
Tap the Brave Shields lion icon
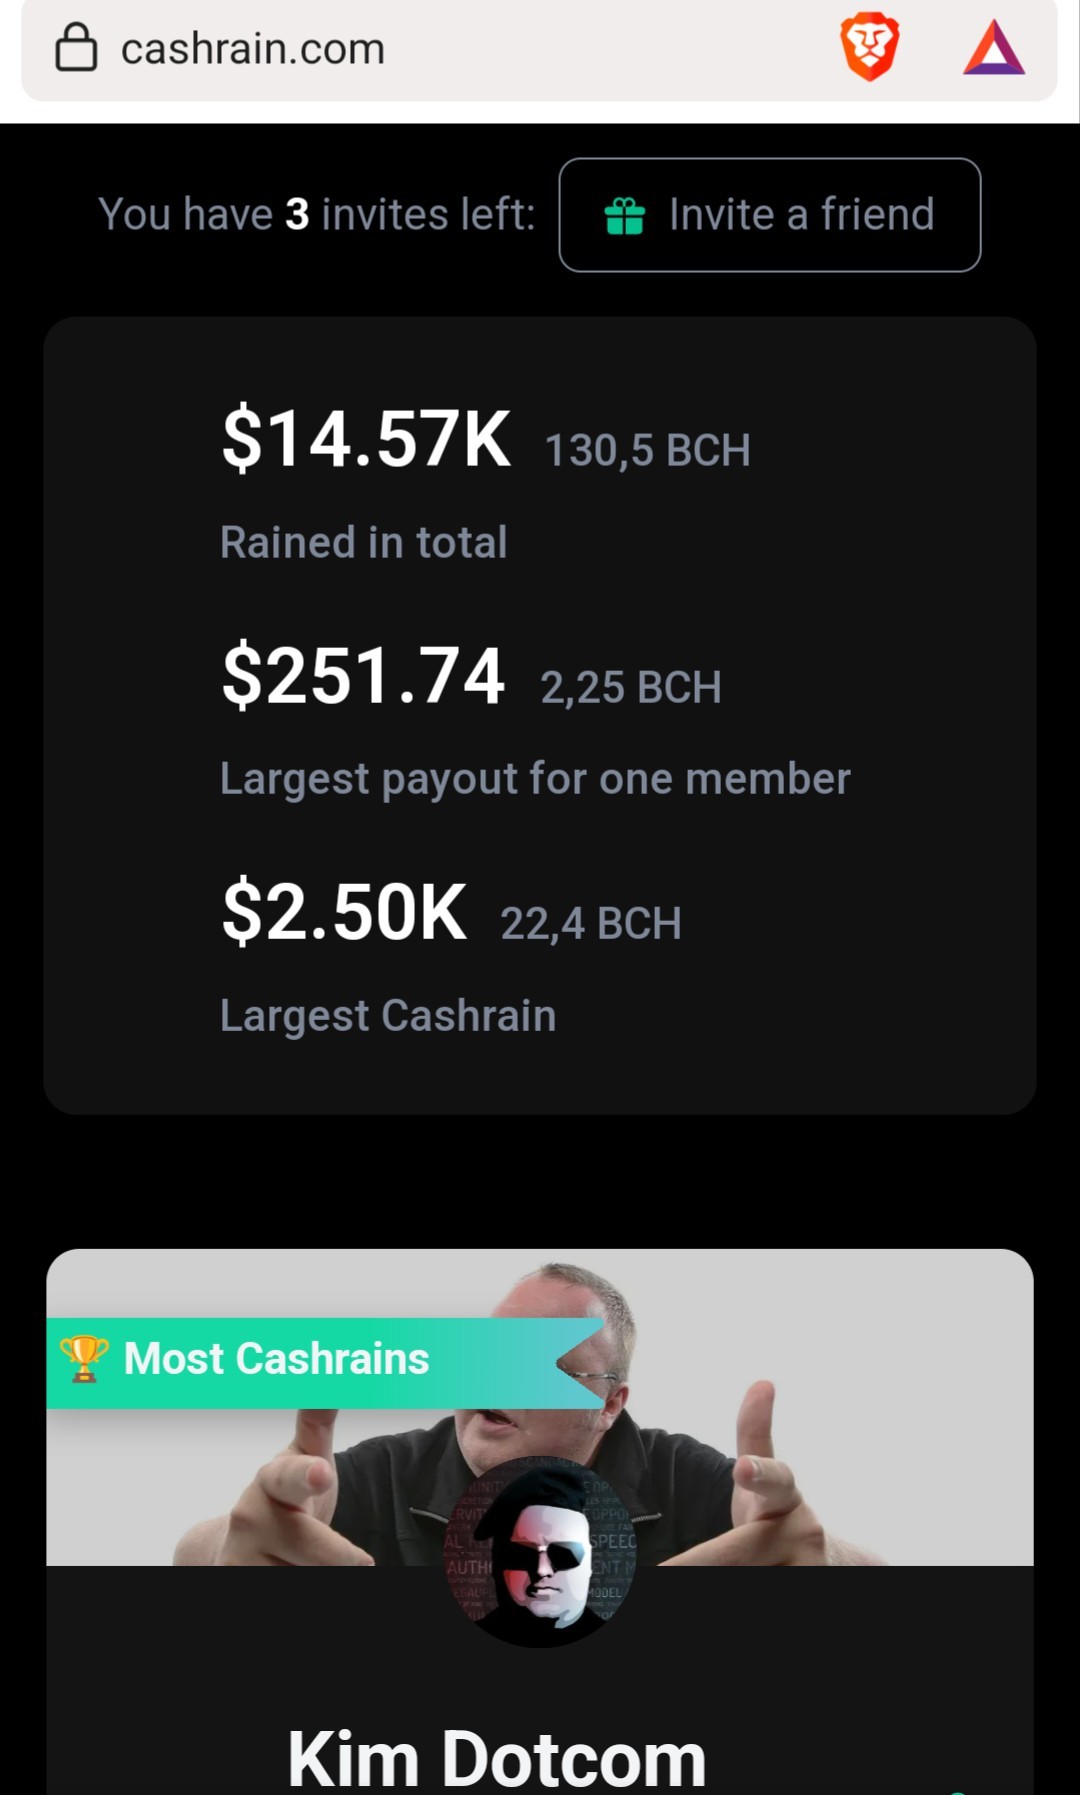click(x=870, y=46)
